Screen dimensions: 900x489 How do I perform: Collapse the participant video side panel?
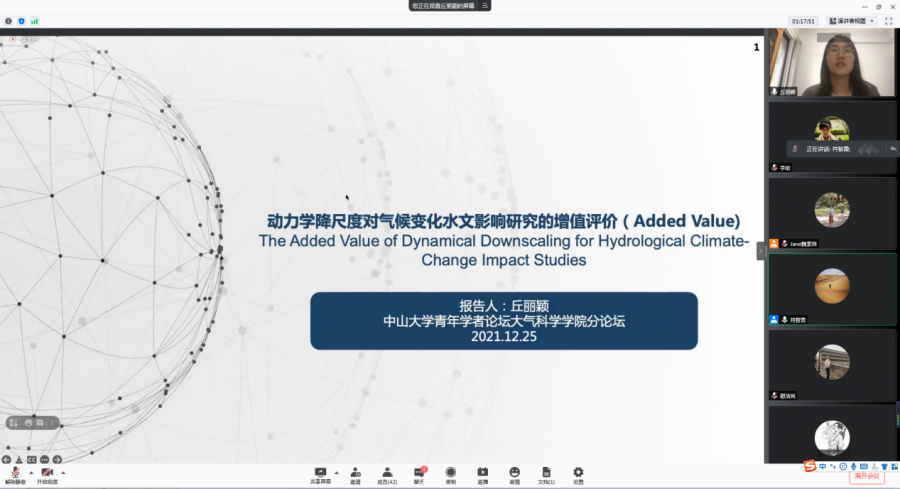tap(760, 252)
